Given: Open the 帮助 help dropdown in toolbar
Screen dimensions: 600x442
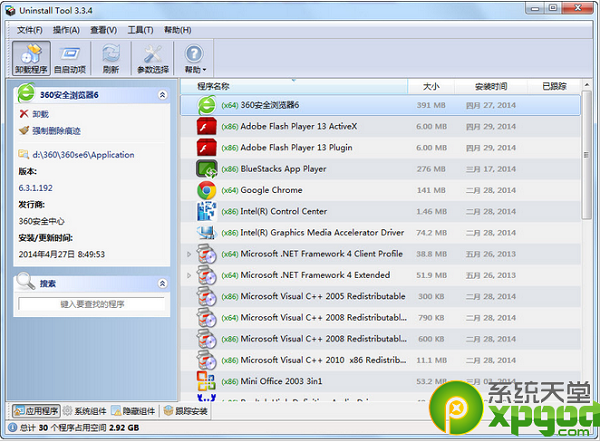Looking at the screenshot, I should pos(194,58).
